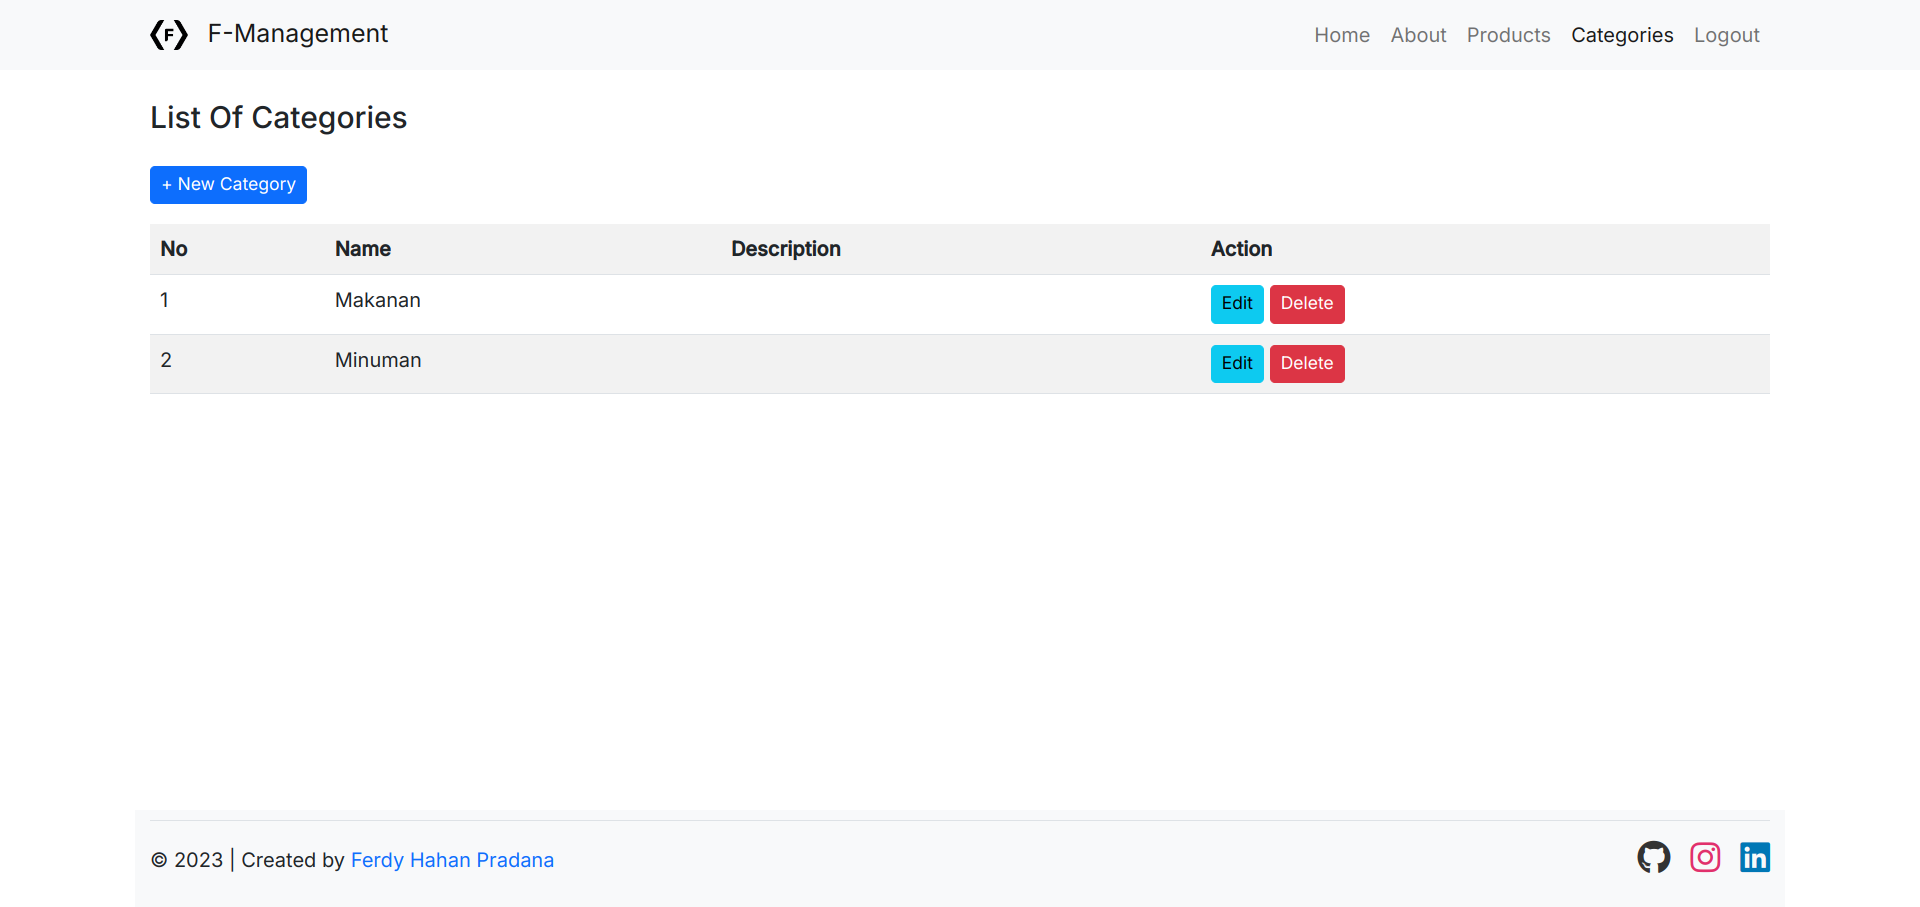The height and width of the screenshot is (907, 1920).
Task: Edit the Minuman category
Action: coord(1236,364)
